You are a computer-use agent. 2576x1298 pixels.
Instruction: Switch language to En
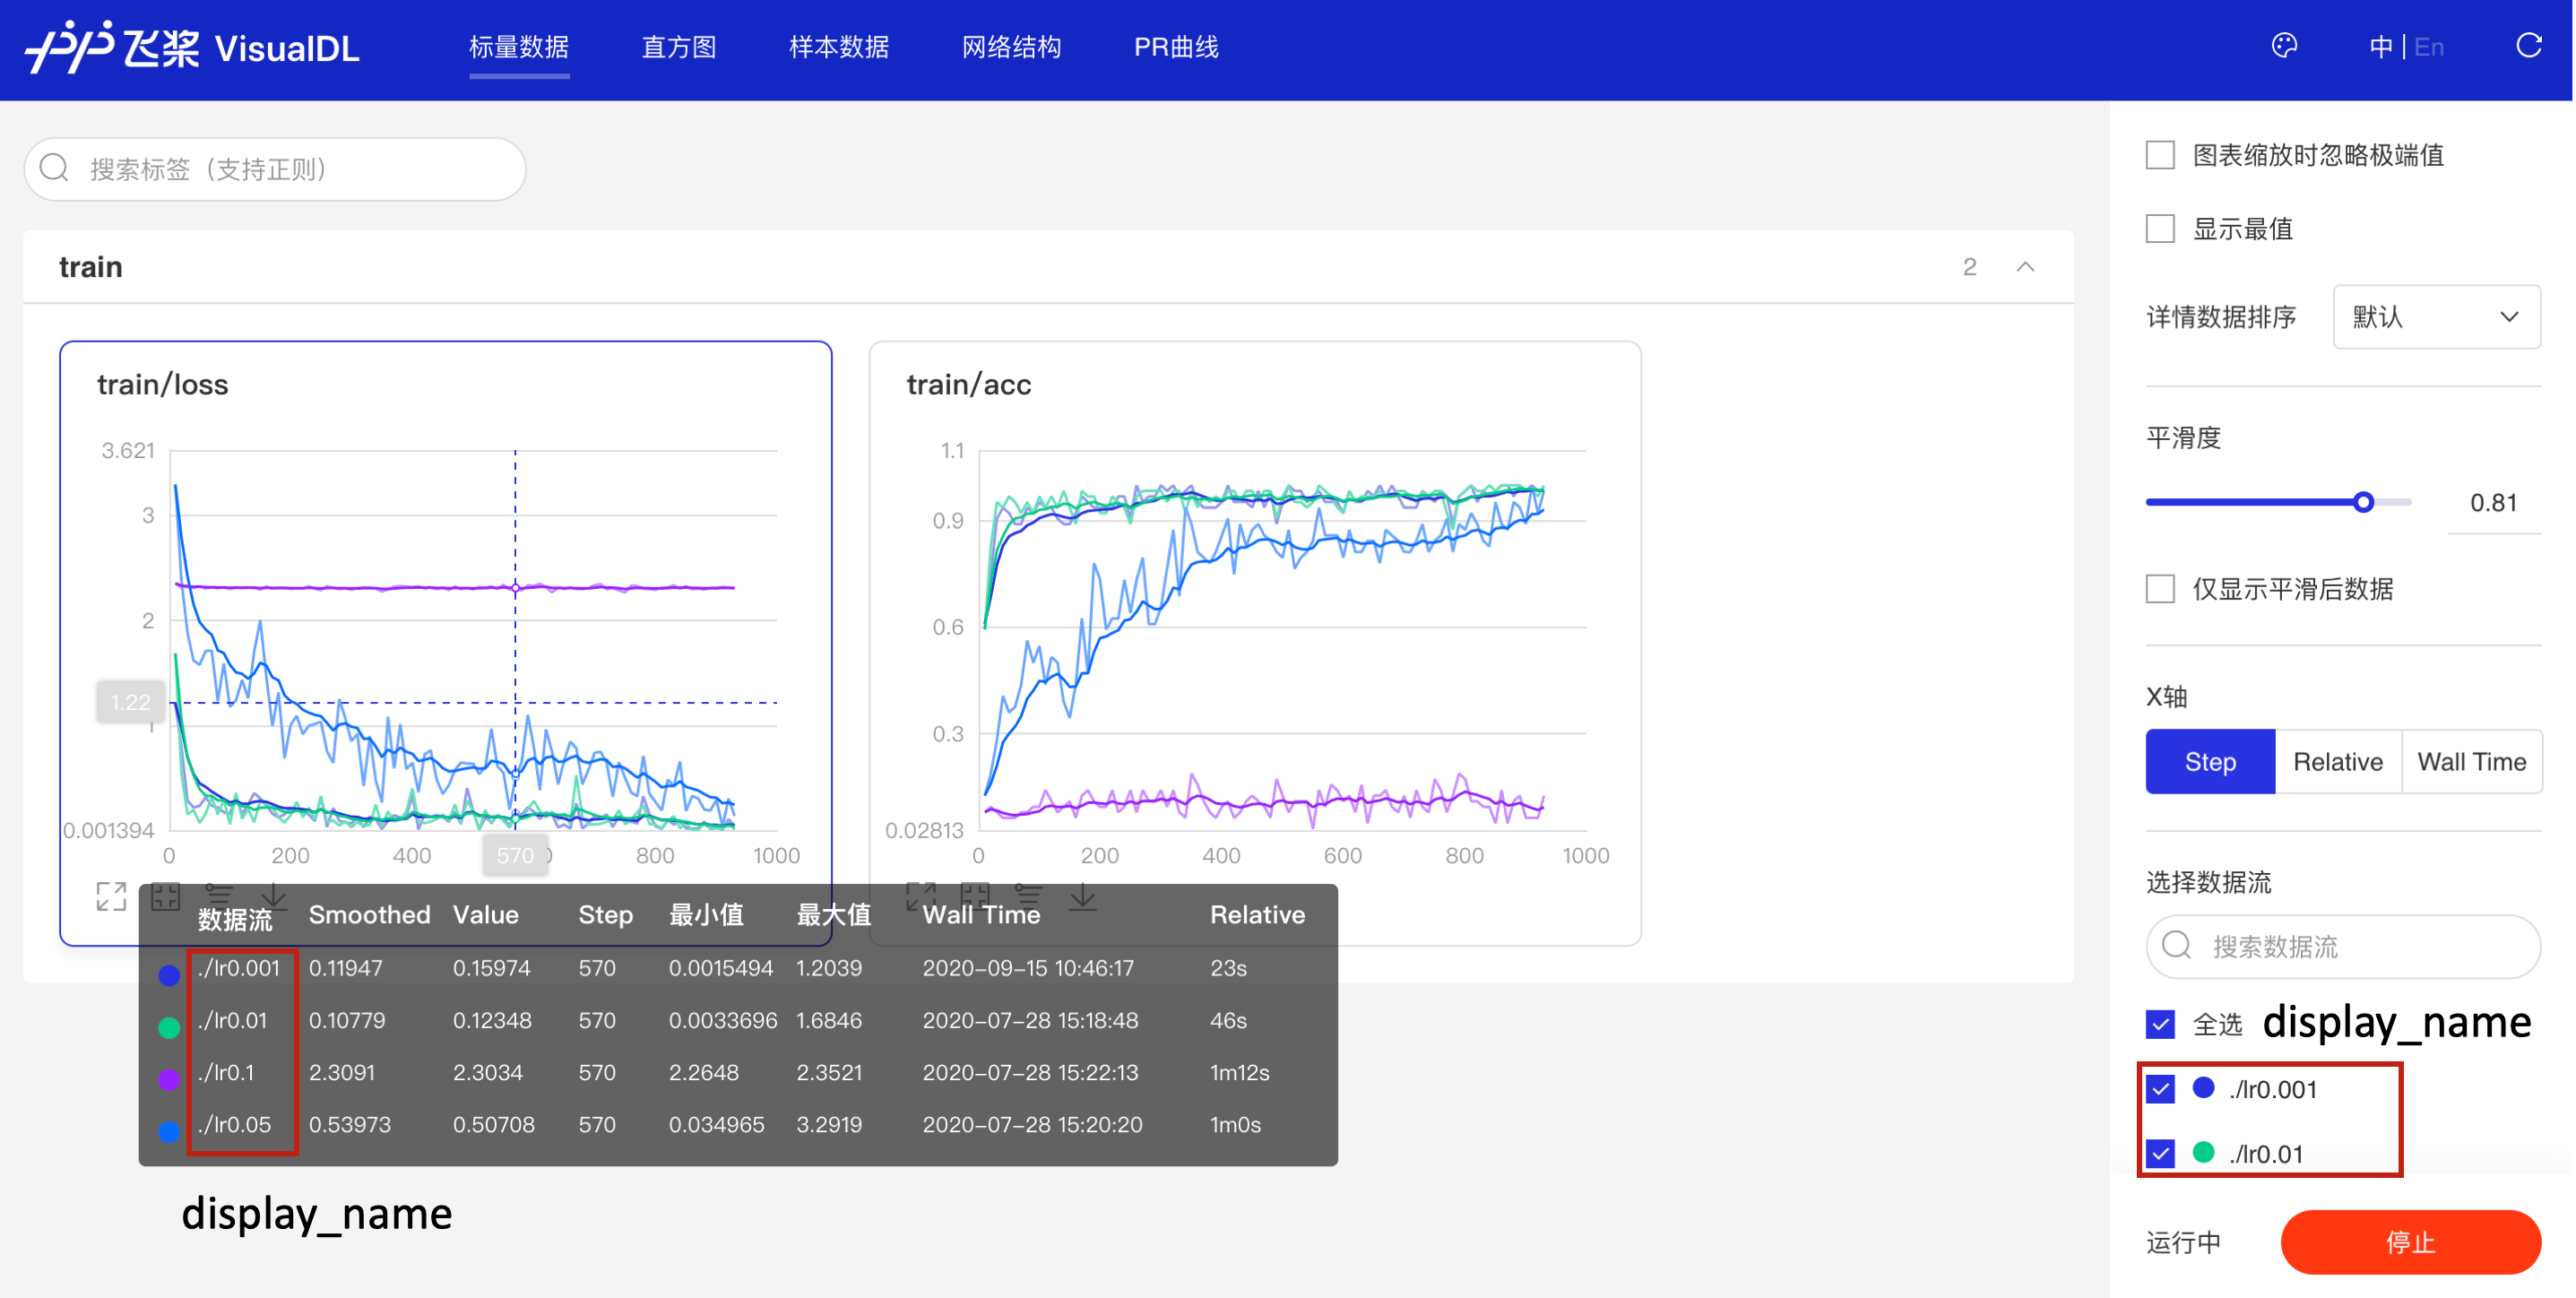[2428, 47]
